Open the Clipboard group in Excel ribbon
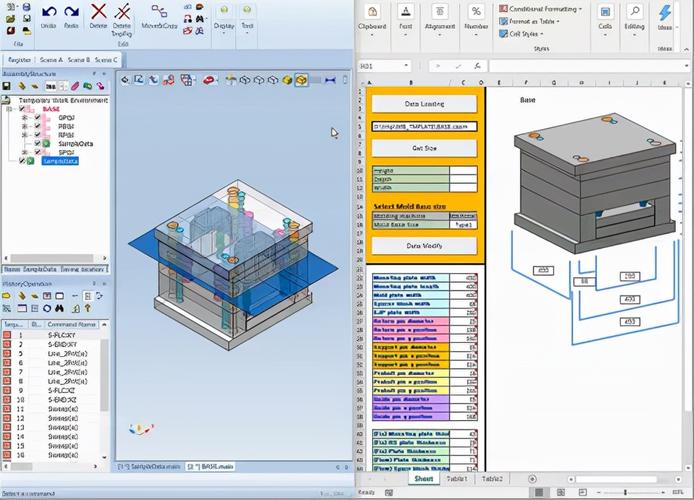This screenshot has width=694, height=500. 372,19
